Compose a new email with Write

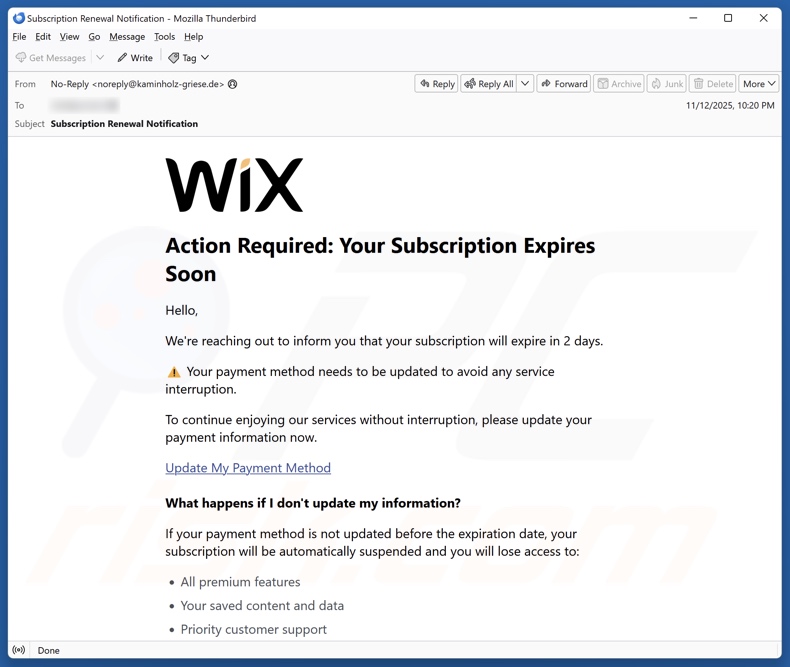[x=135, y=57]
